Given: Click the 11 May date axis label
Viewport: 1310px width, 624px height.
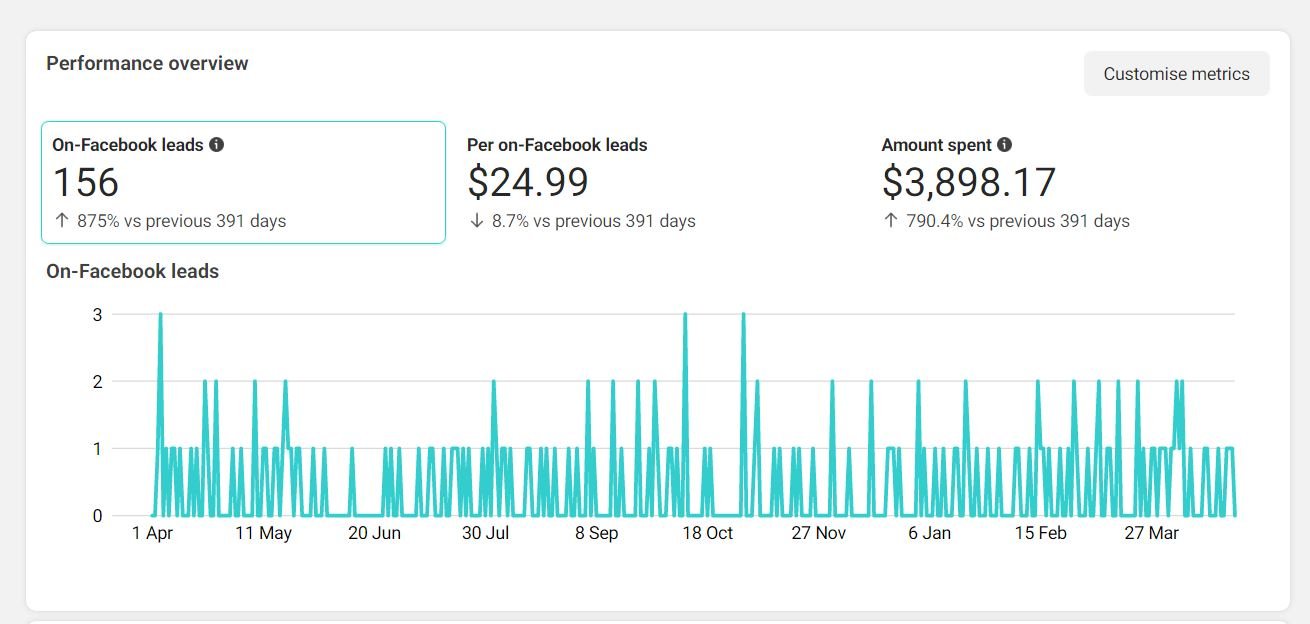Looking at the screenshot, I should [263, 533].
